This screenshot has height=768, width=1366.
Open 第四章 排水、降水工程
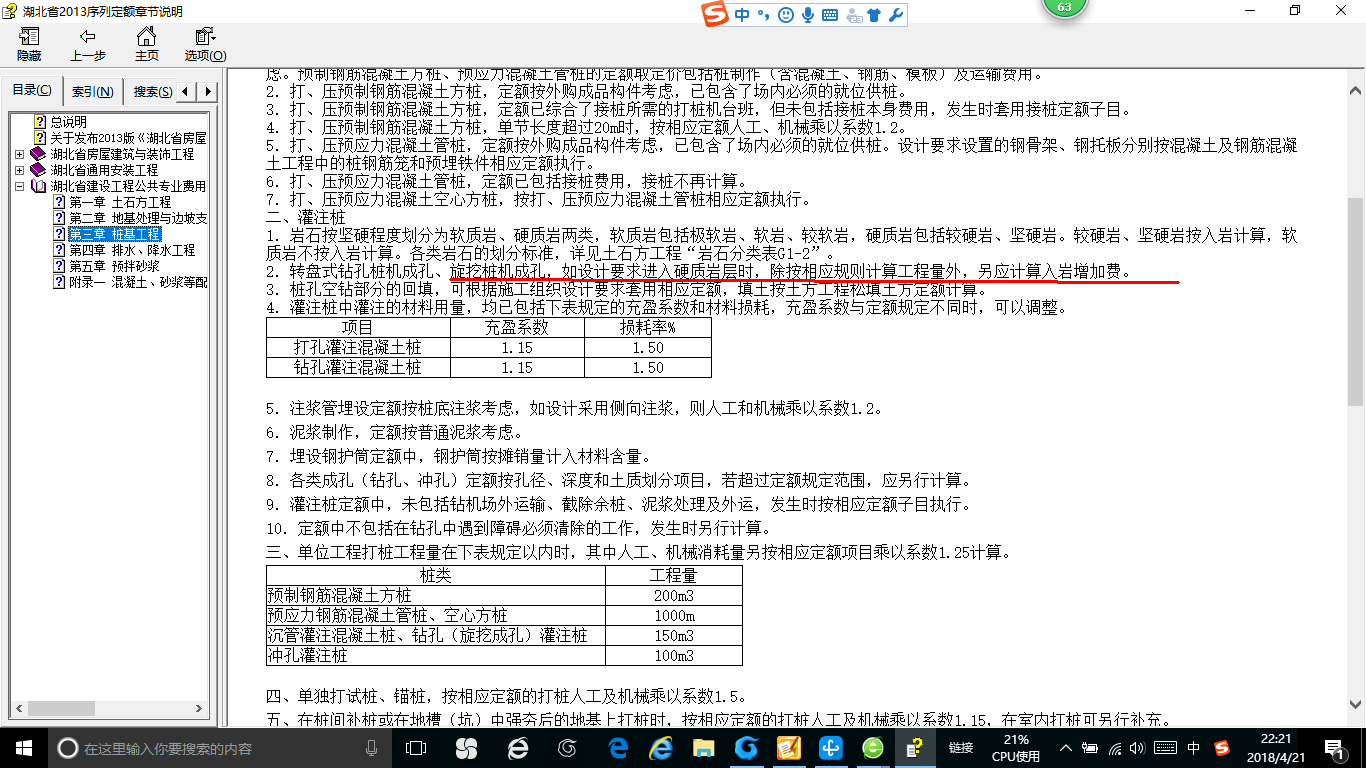click(x=131, y=250)
